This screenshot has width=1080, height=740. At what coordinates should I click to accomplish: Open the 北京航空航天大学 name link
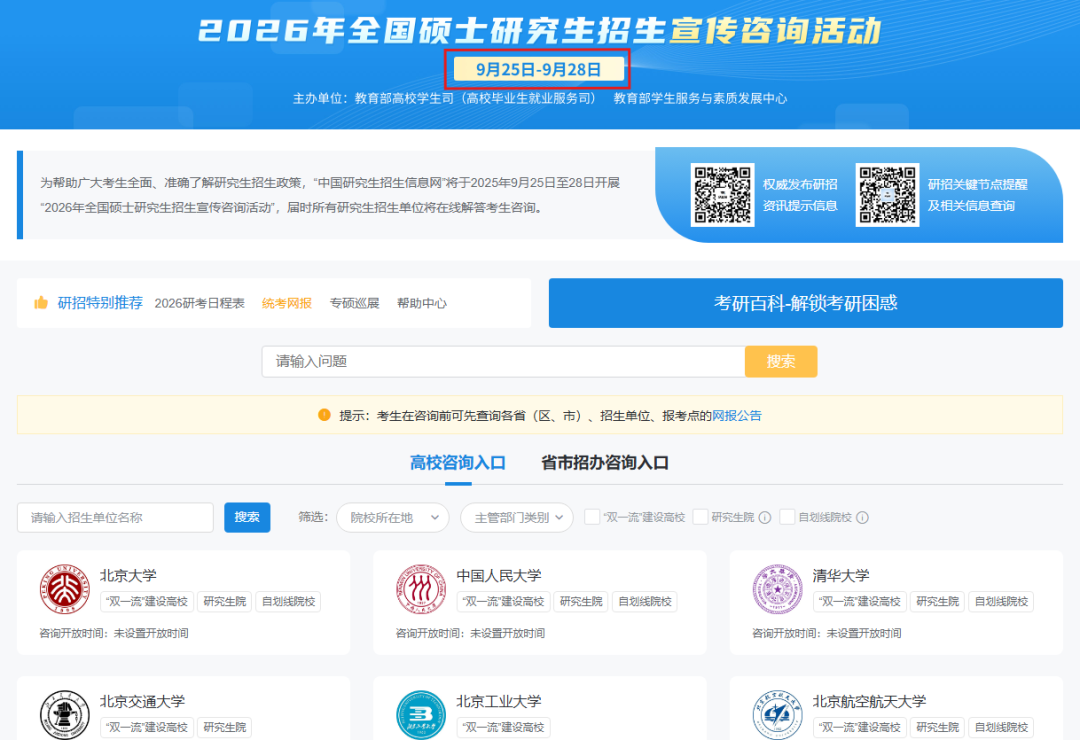(x=869, y=701)
